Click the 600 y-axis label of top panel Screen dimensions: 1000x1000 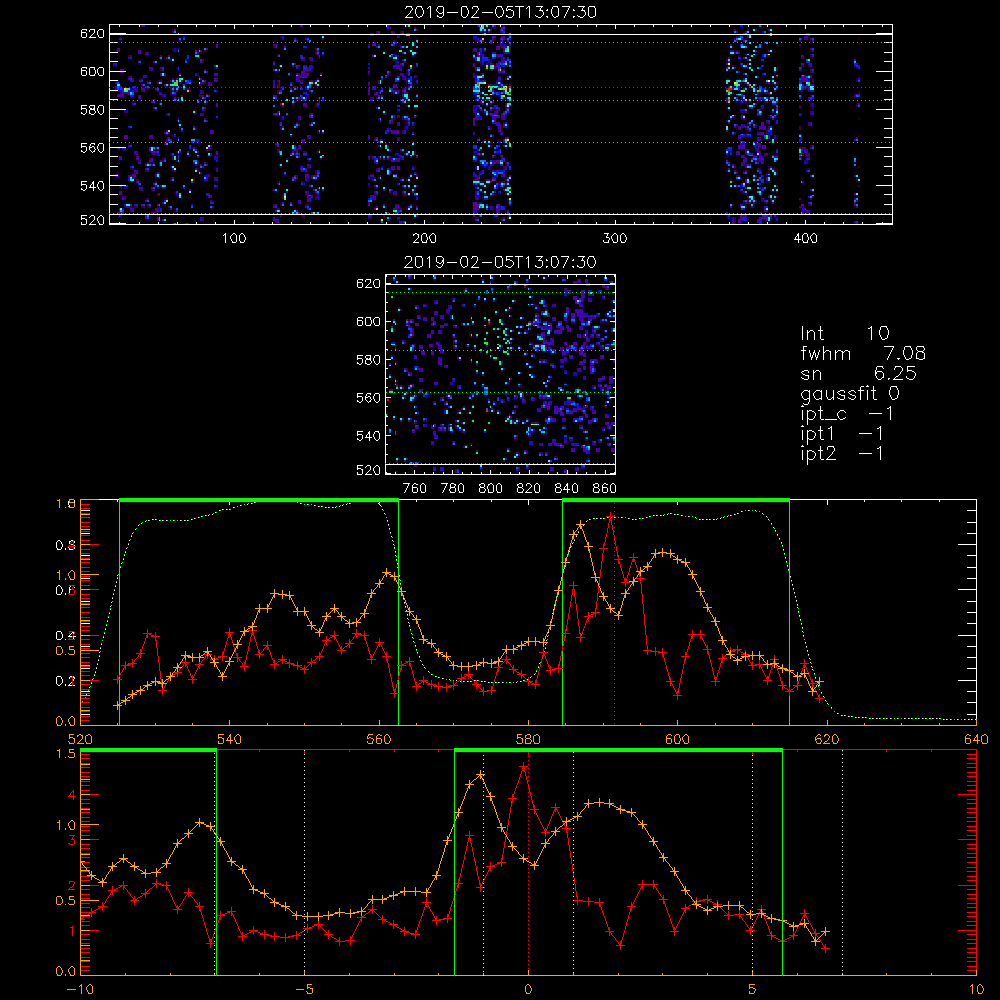(92, 71)
